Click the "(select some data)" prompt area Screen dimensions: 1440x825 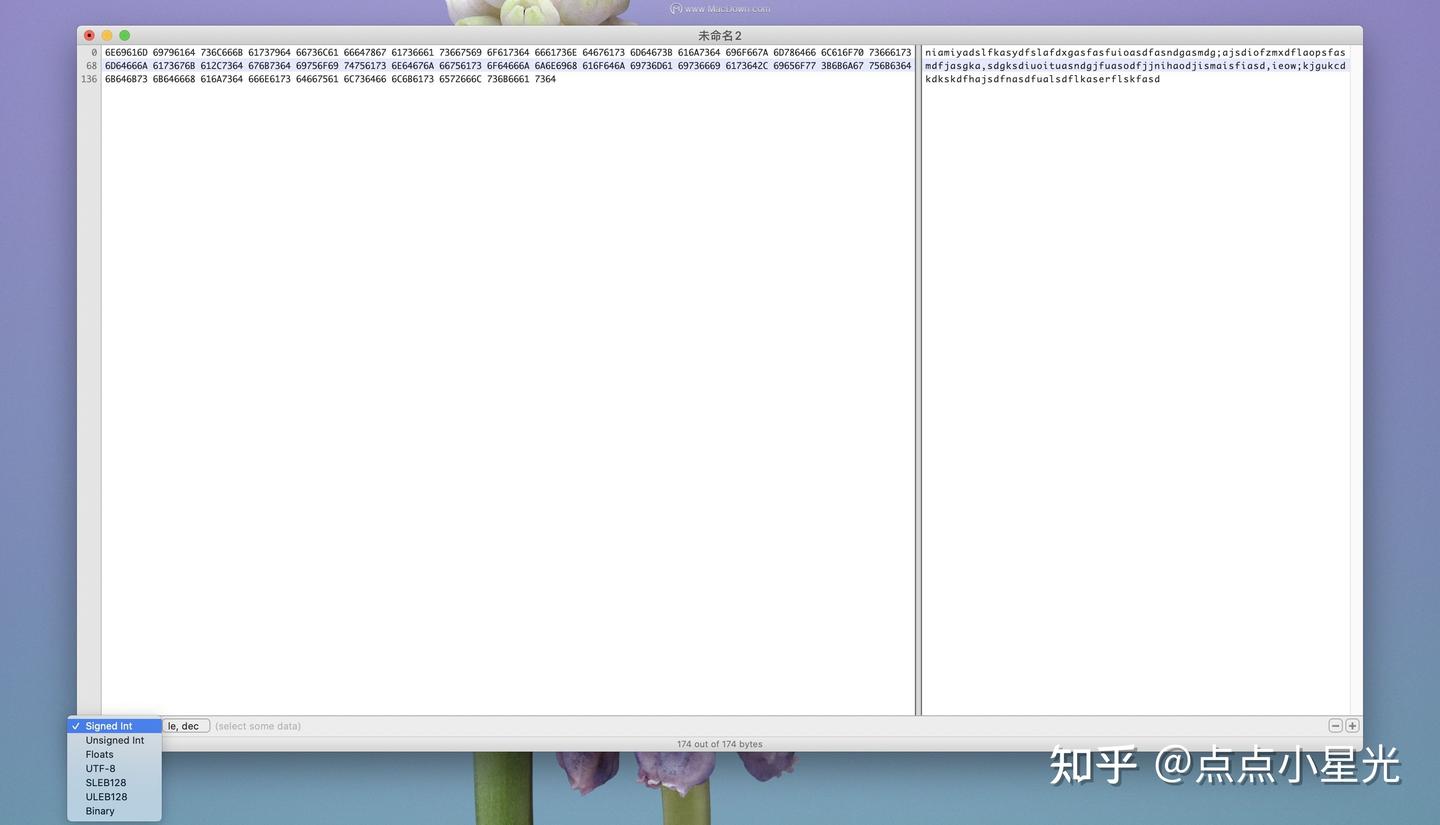point(257,725)
